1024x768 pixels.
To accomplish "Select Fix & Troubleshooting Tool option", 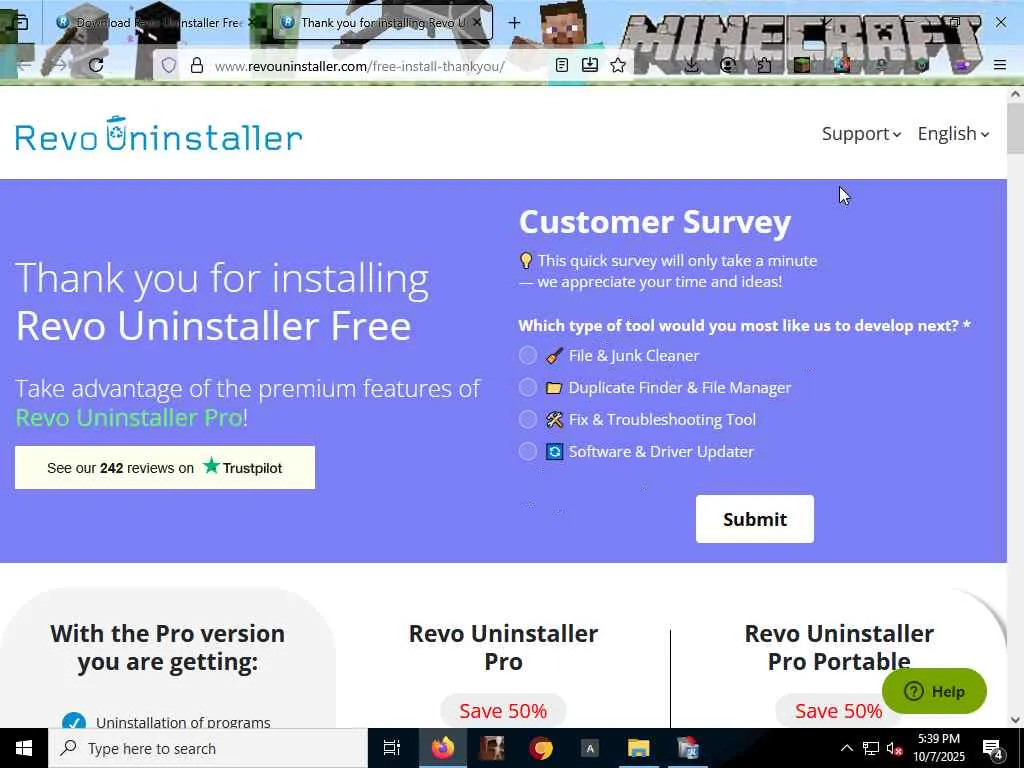I will pyautogui.click(x=528, y=419).
